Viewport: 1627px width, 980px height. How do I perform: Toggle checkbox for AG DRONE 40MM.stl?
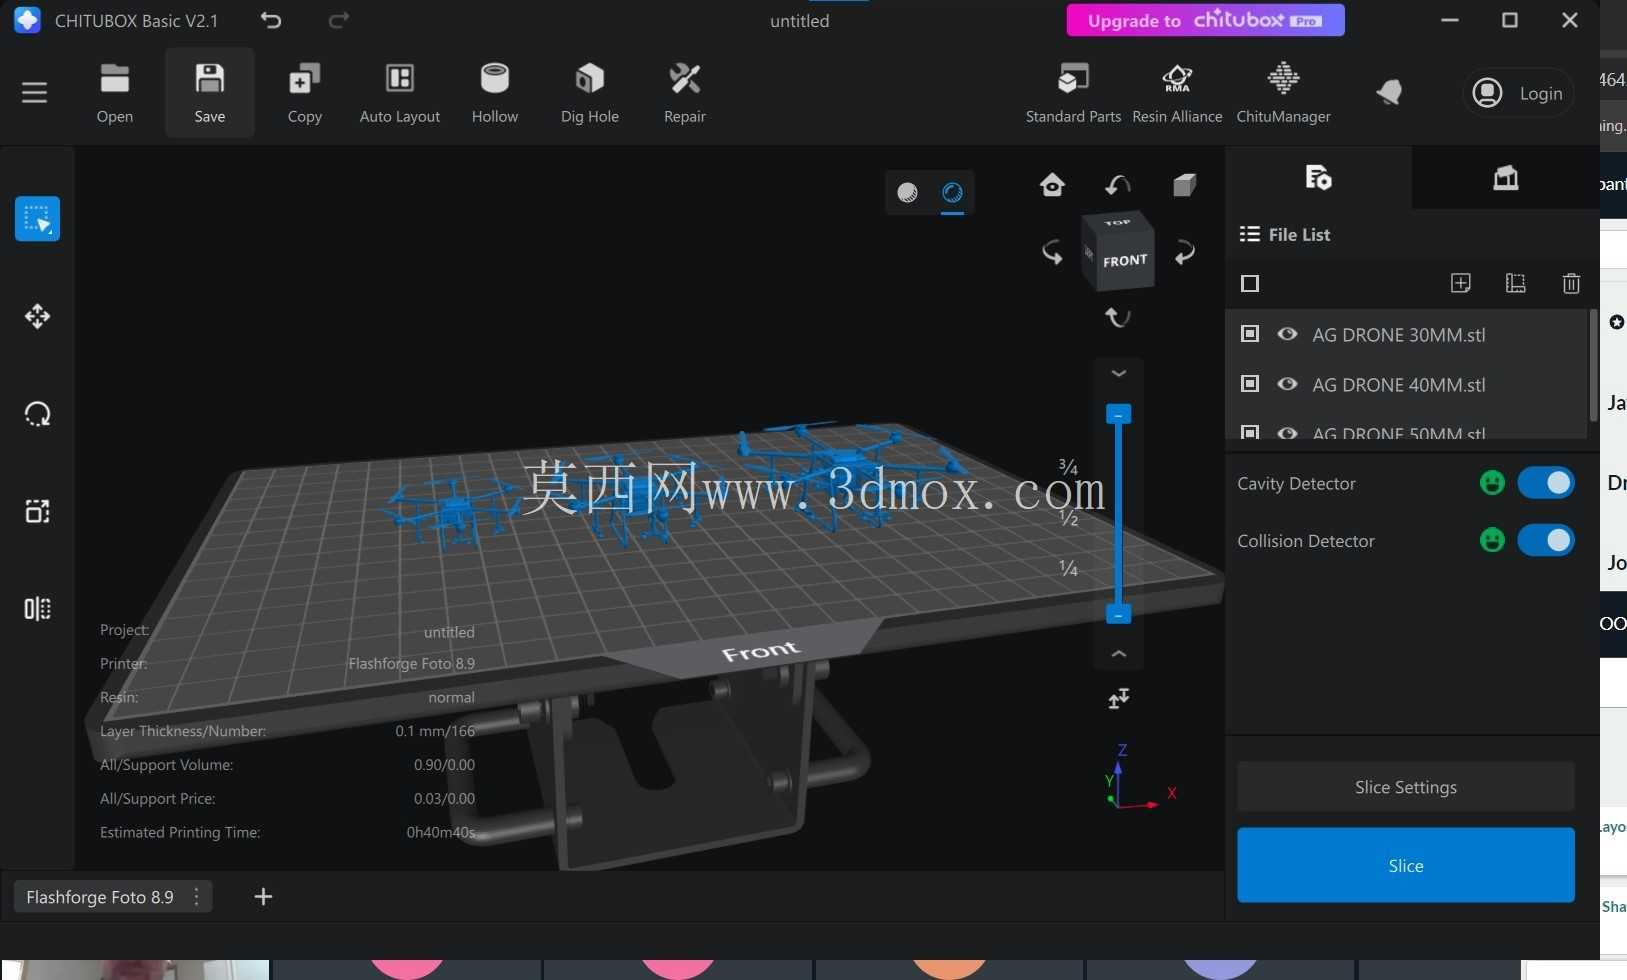pyautogui.click(x=1250, y=384)
